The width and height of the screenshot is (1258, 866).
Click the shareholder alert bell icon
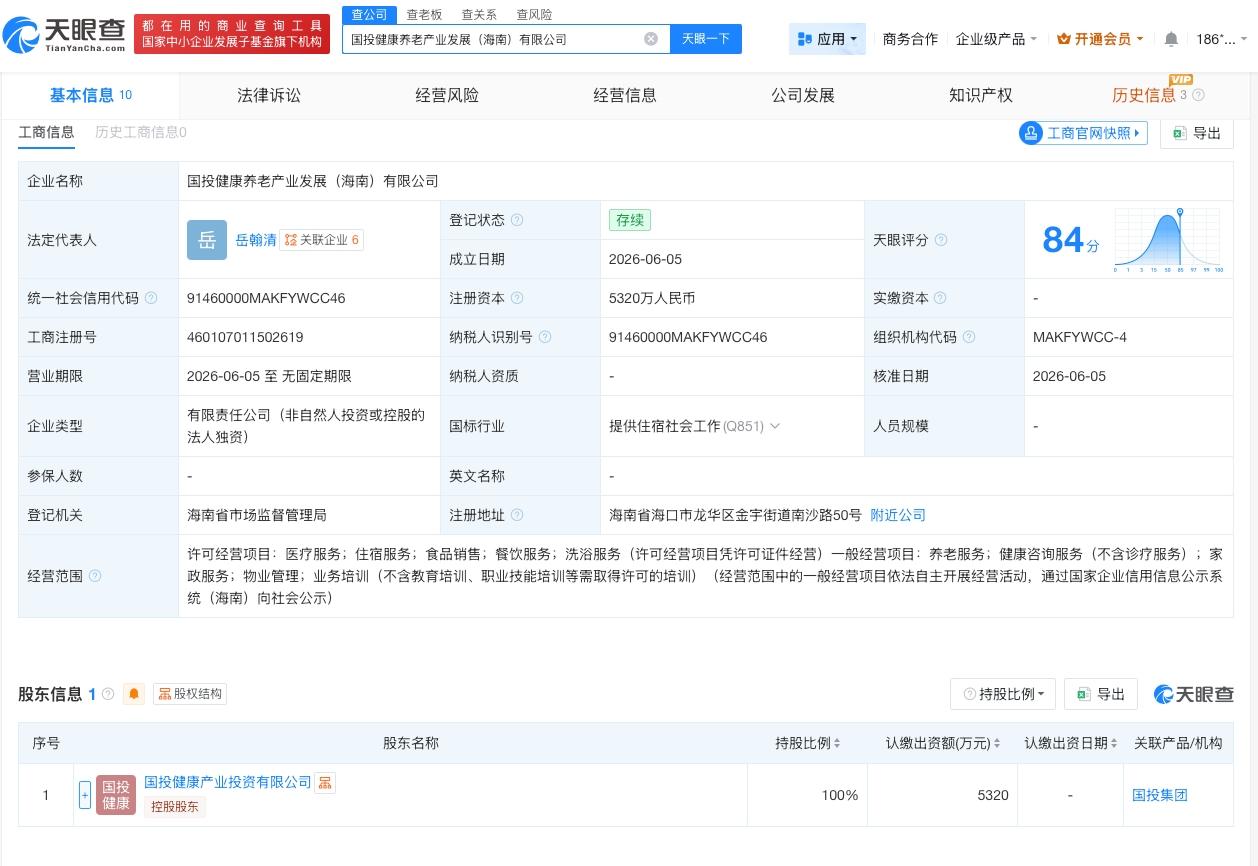point(134,694)
